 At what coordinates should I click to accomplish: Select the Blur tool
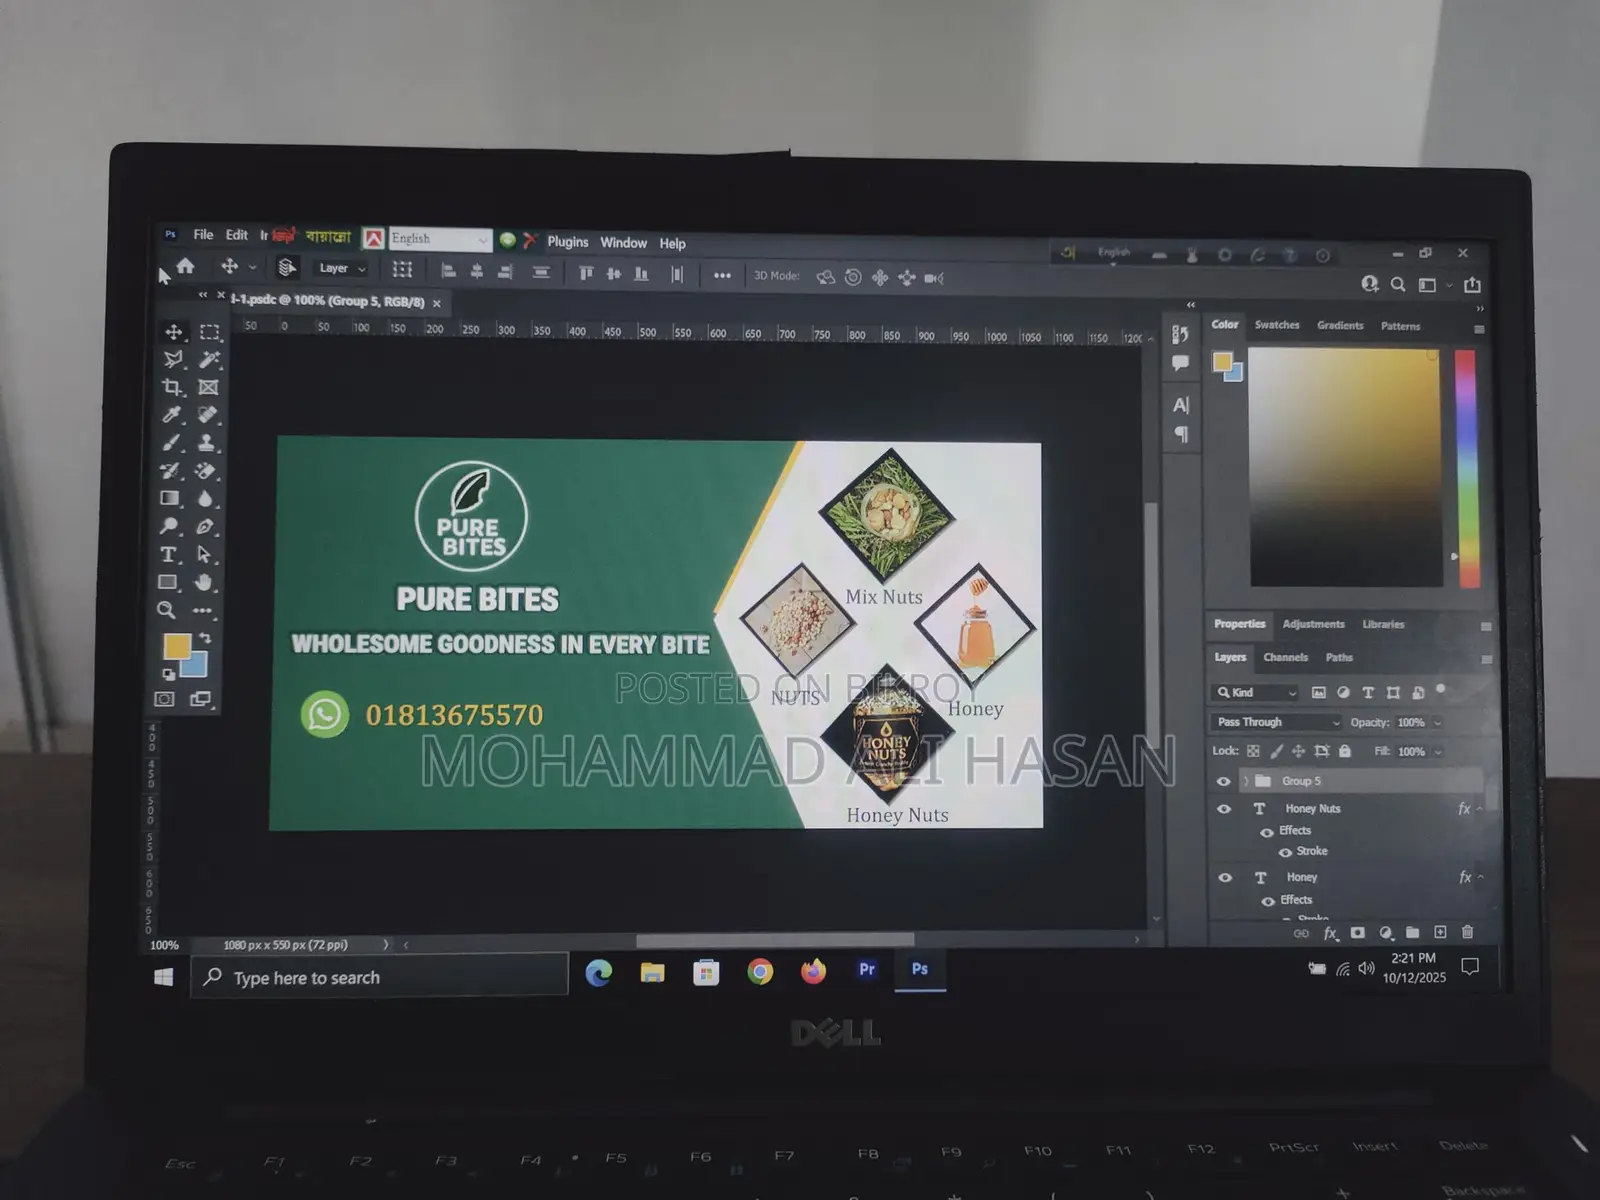205,498
